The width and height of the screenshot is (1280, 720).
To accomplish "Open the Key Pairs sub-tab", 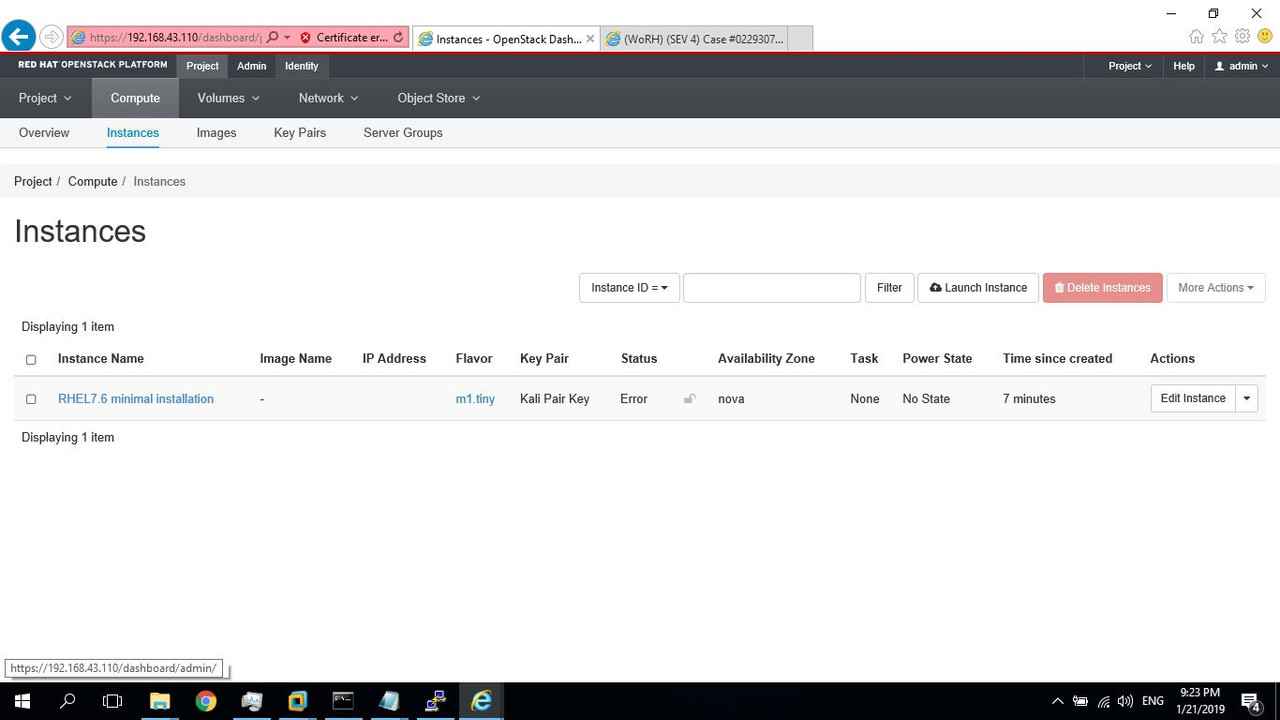I will click(300, 133).
